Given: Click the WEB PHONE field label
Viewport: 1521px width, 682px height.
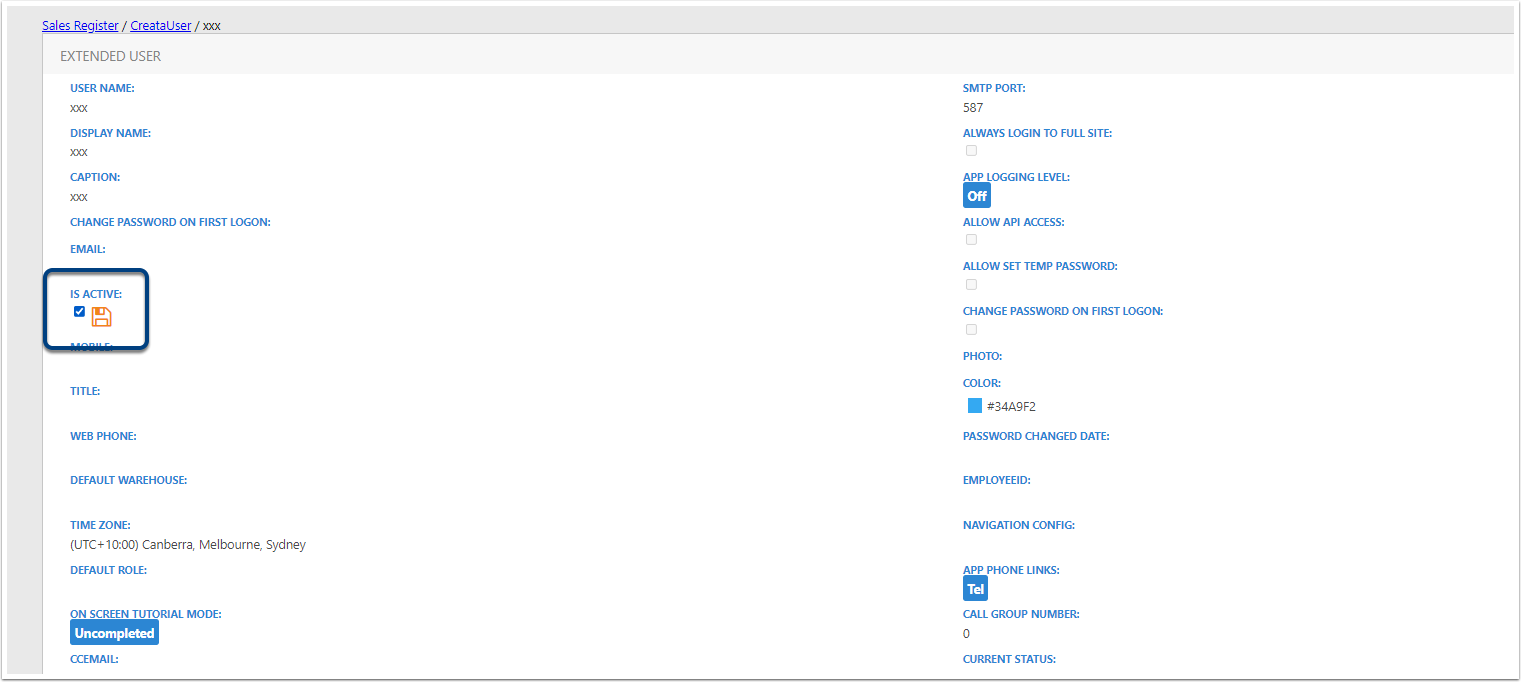Looking at the screenshot, I should pos(103,436).
